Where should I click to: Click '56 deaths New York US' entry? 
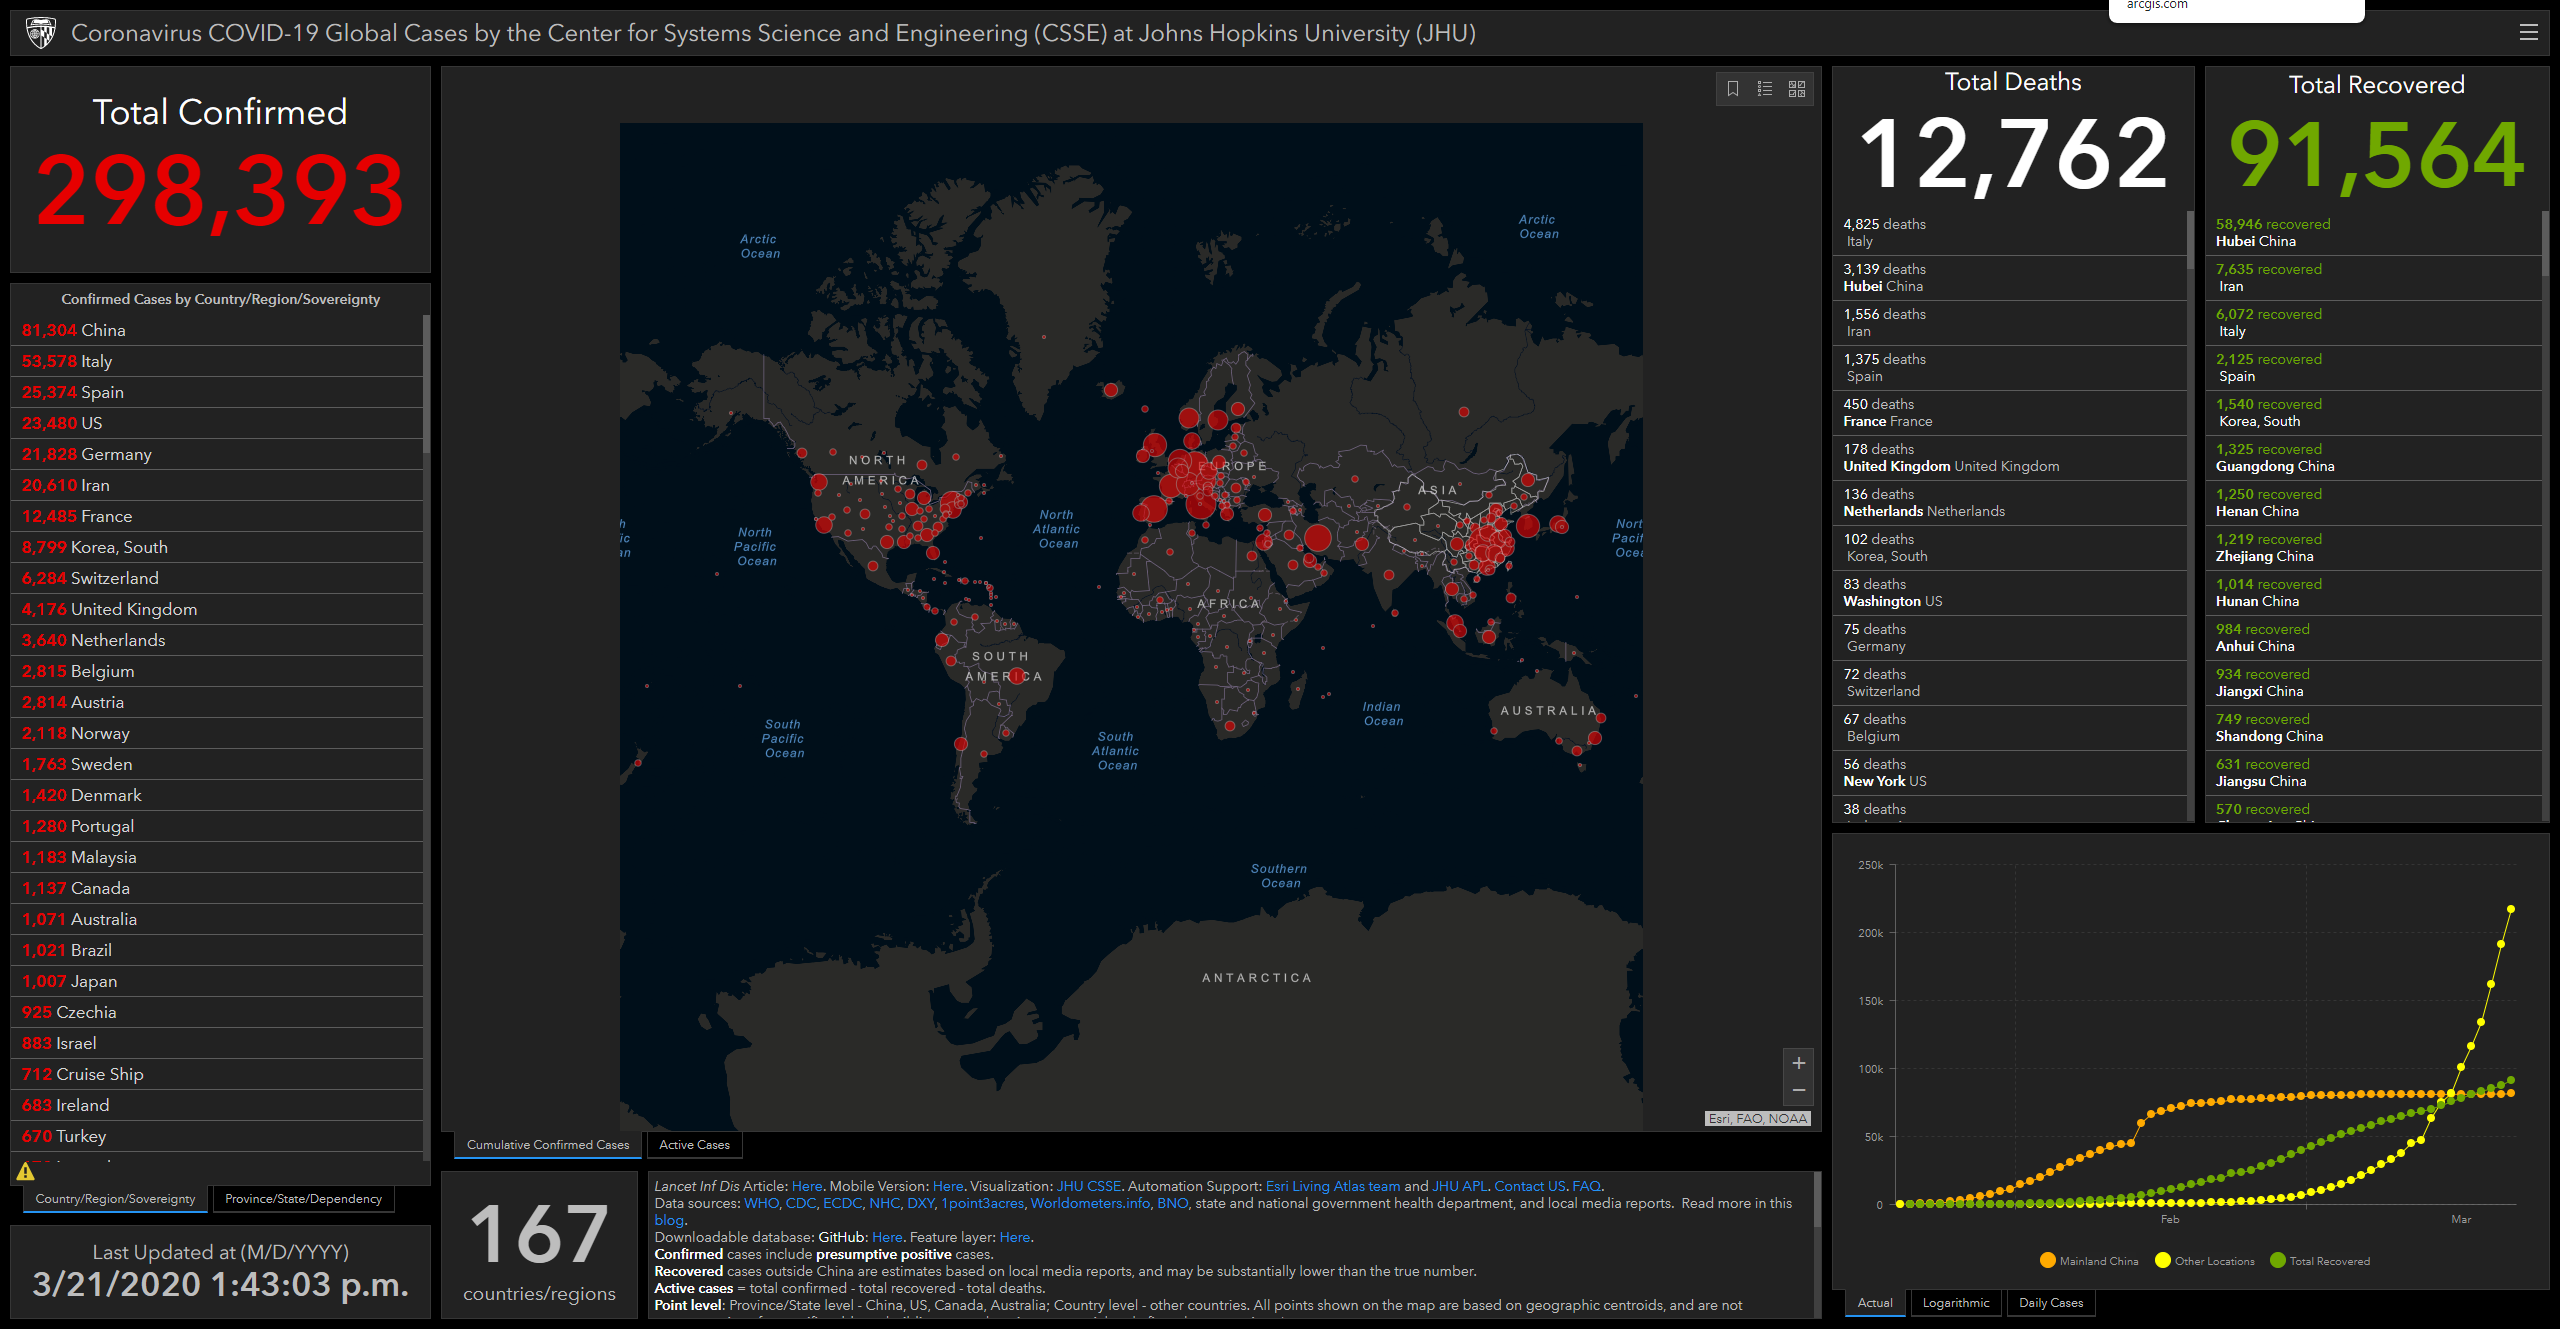tap(2010, 773)
